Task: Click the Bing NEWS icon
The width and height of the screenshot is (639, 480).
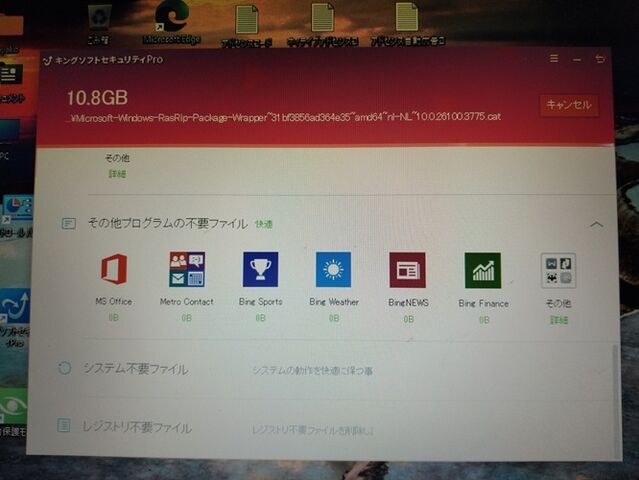Action: (x=408, y=270)
